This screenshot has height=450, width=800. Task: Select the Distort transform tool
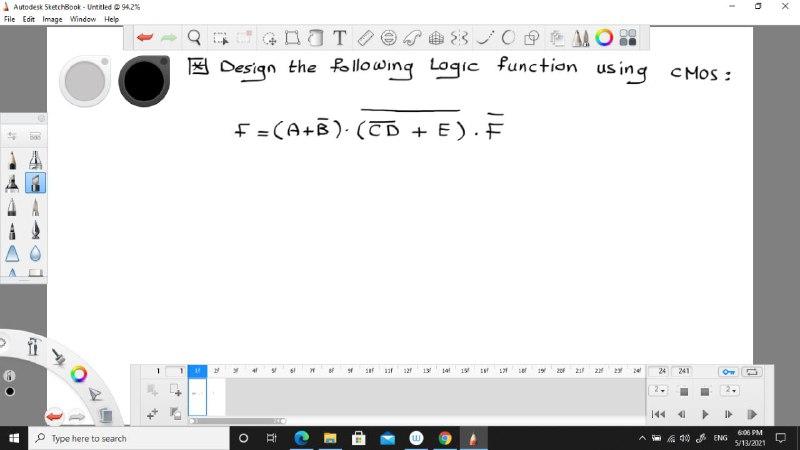tap(292, 38)
